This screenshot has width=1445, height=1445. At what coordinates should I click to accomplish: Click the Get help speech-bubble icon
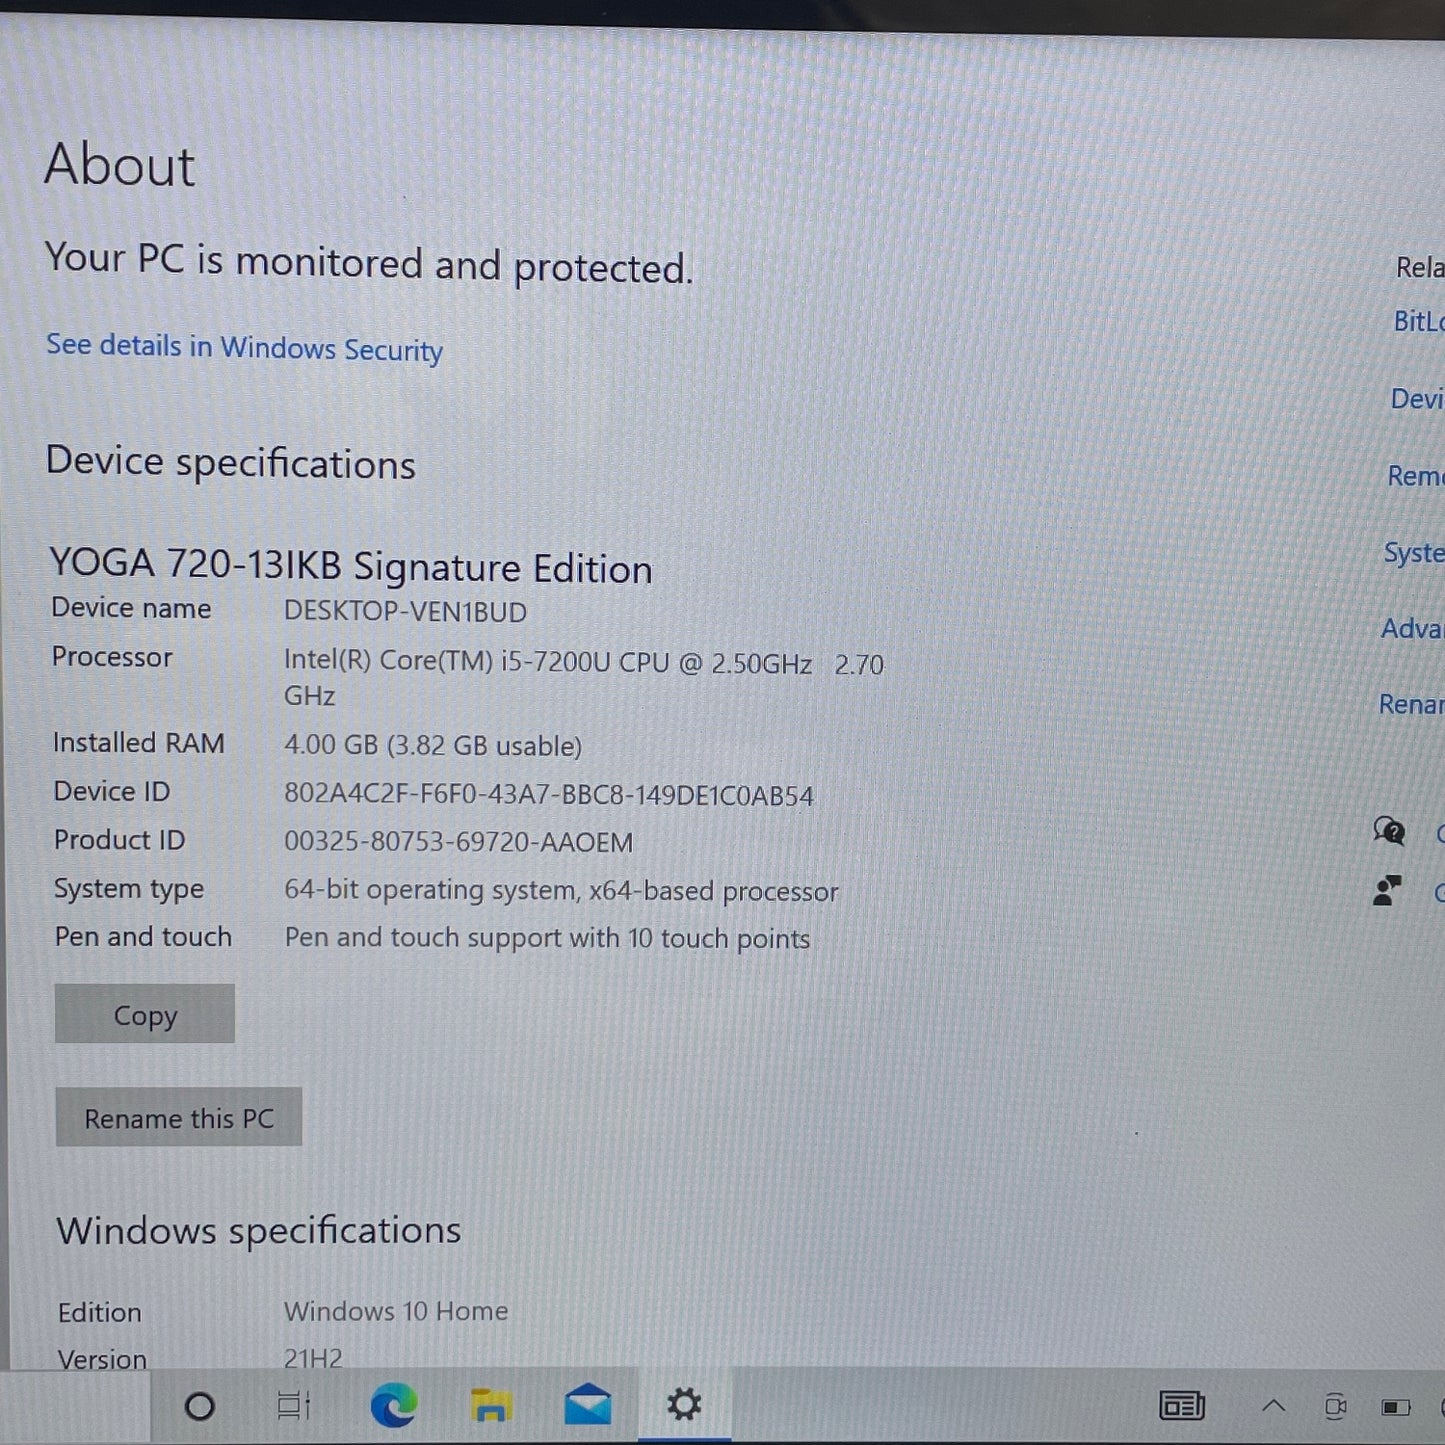coord(1389,831)
